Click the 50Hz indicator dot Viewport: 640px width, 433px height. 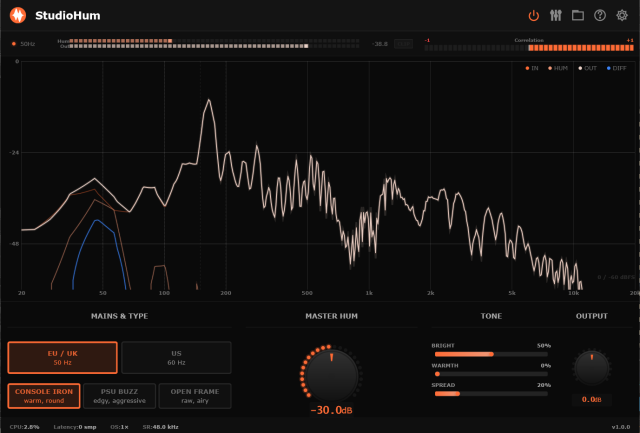[x=14, y=44]
